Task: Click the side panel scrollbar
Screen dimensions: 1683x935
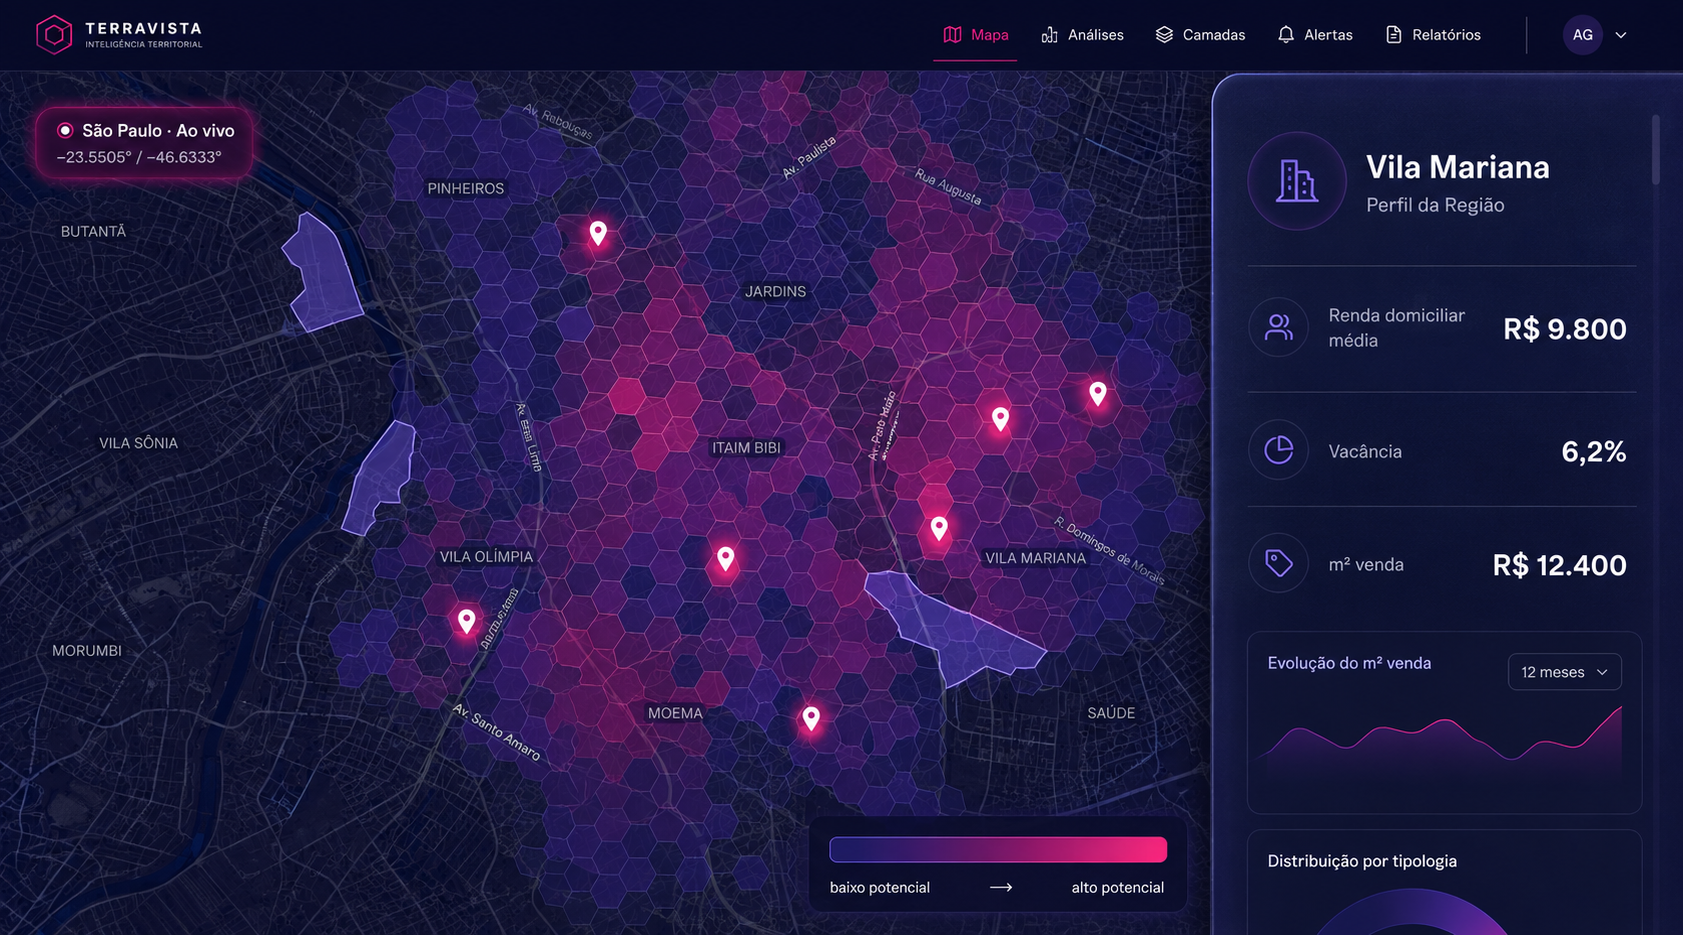Action: coord(1656,150)
